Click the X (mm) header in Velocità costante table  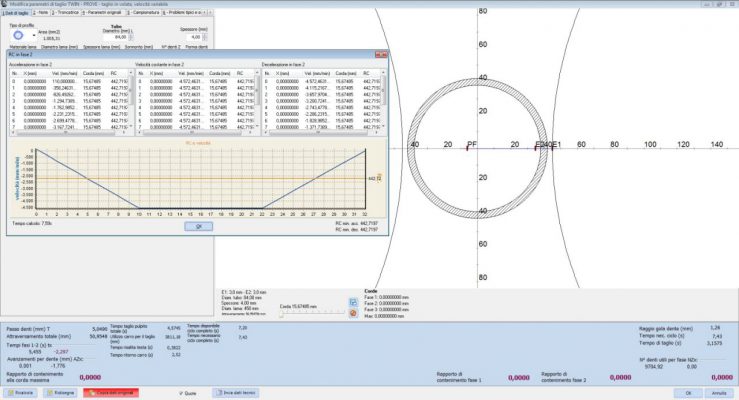coord(162,73)
